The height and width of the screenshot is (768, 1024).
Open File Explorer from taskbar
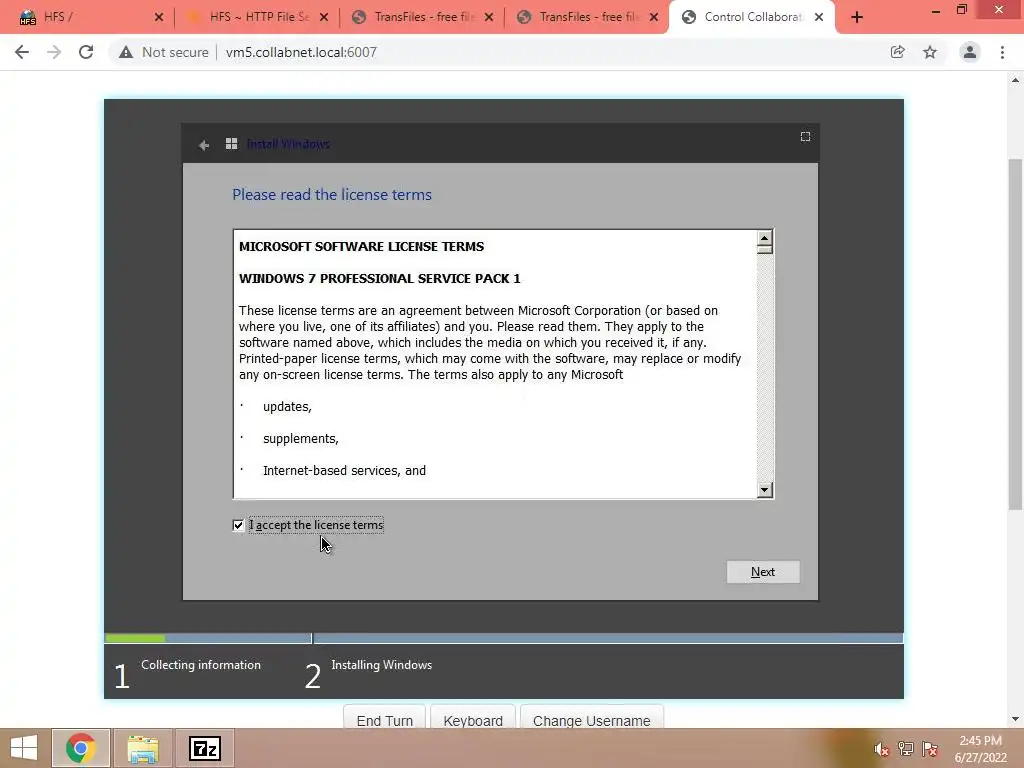[143, 748]
